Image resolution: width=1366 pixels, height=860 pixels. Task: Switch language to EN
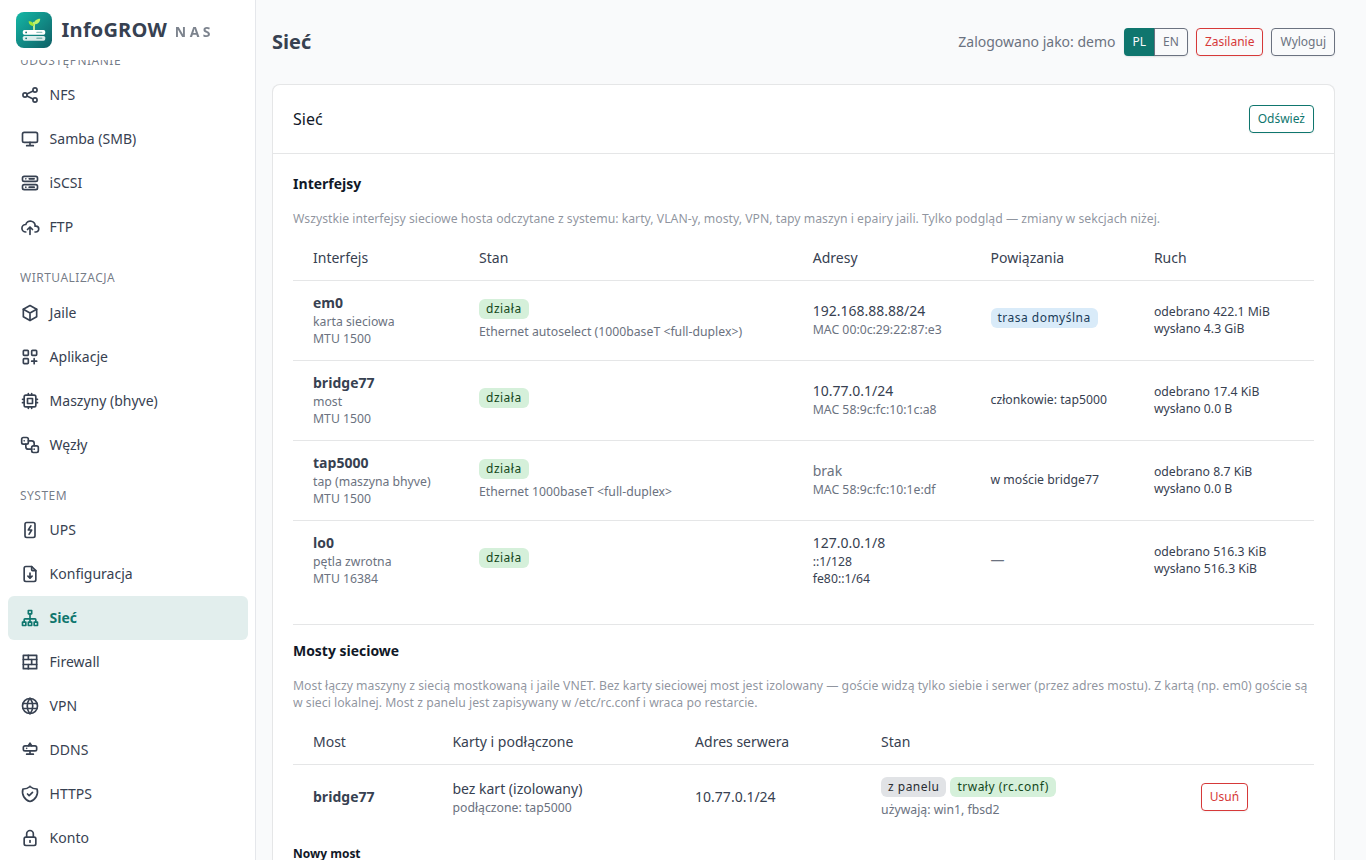(1171, 42)
